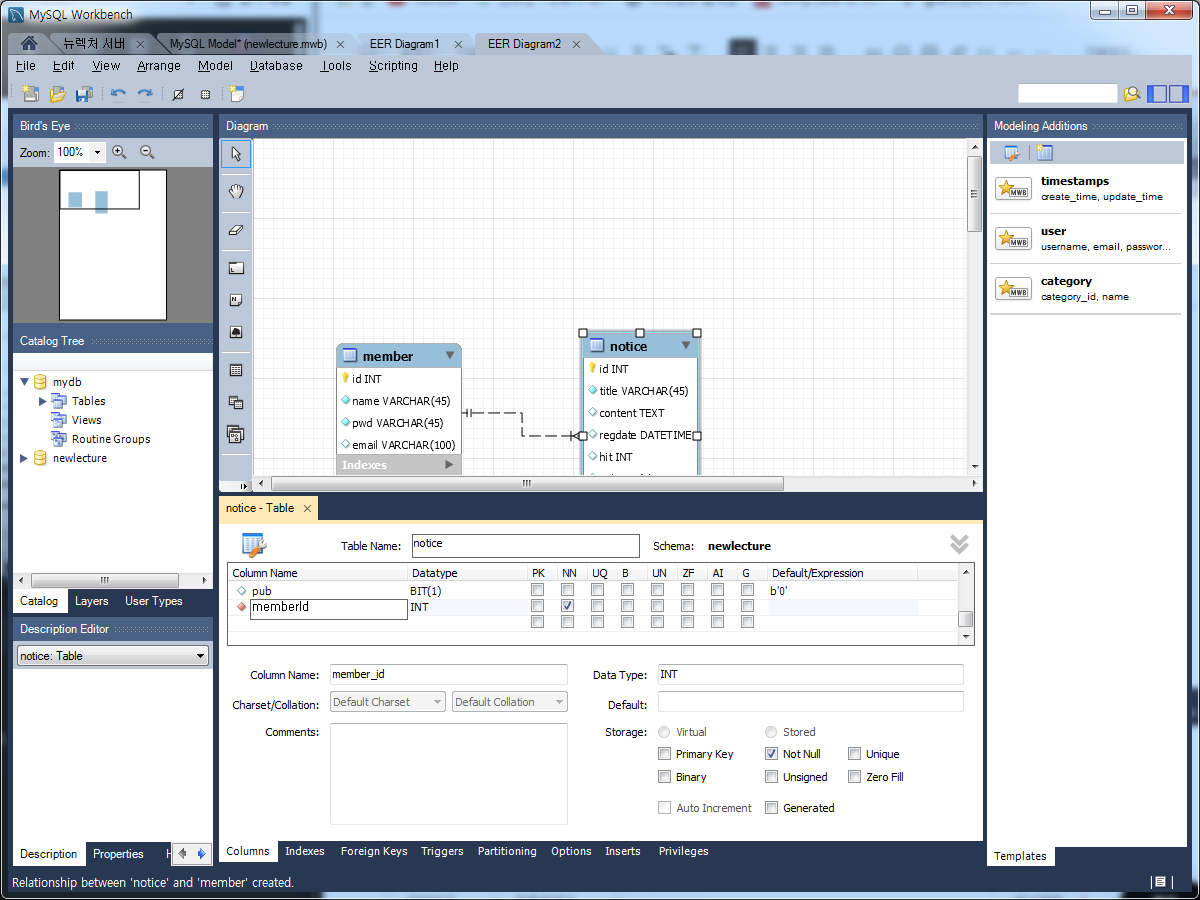Expand the newlecture schema node
The width and height of the screenshot is (1200, 900).
25,458
